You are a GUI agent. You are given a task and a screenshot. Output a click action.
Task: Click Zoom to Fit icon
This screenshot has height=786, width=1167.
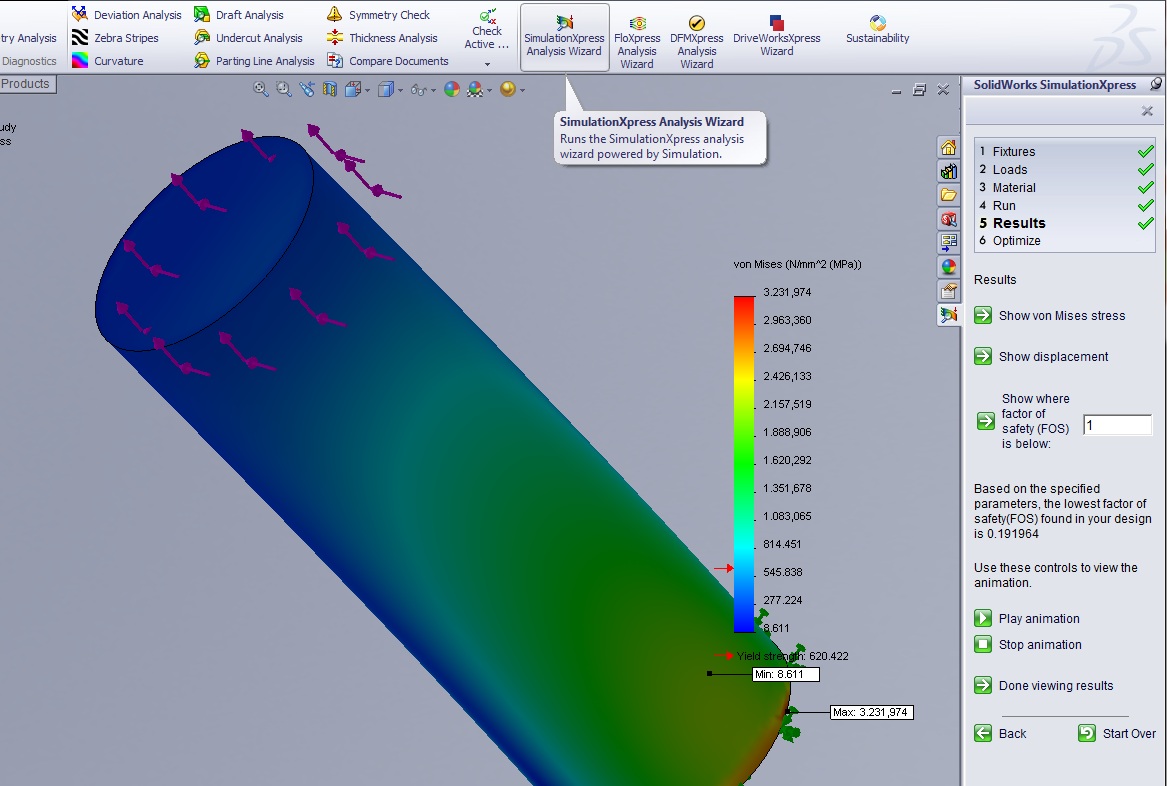(260, 89)
